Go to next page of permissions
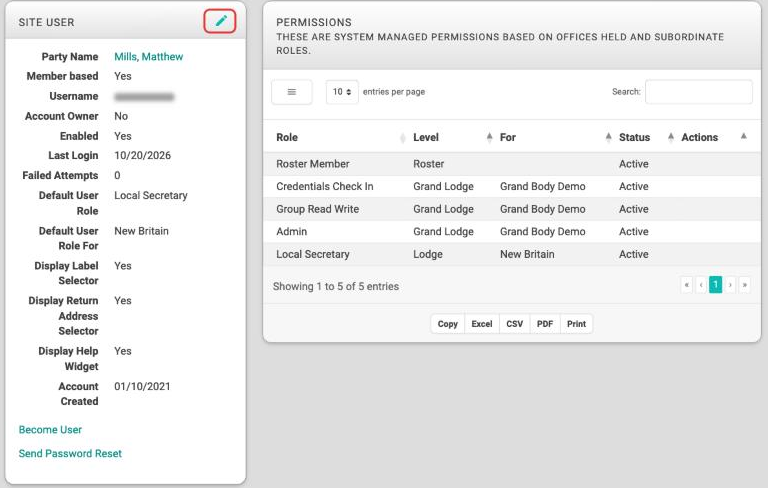The image size is (768, 488). click(x=730, y=285)
